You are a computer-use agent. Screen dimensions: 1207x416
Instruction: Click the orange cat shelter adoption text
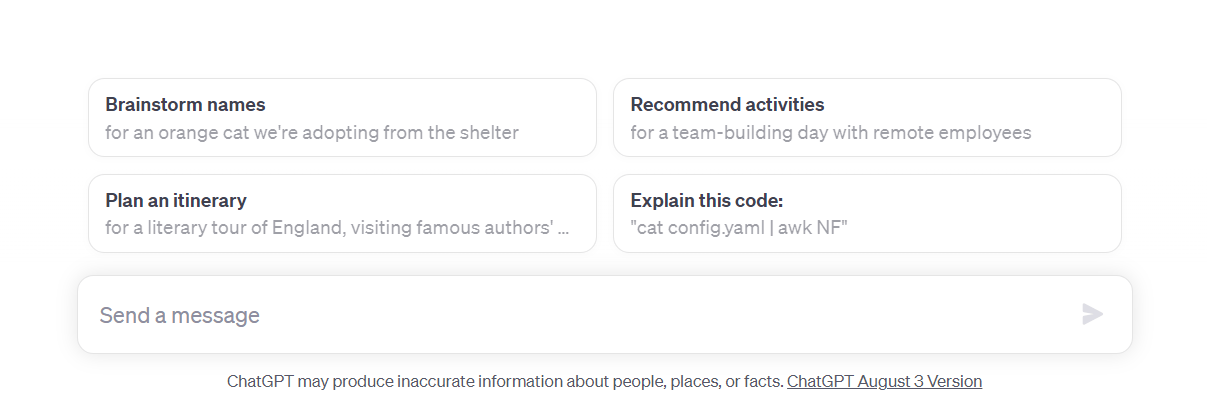pyautogui.click(x=312, y=133)
